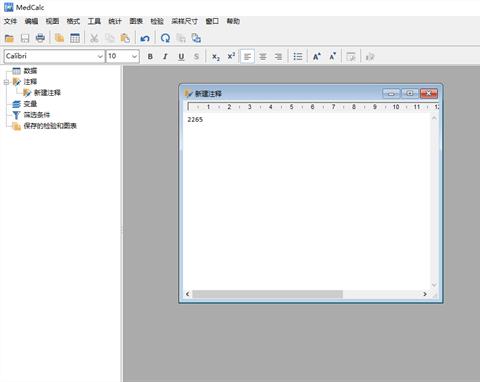Click the paste clipboard icon
The height and width of the screenshot is (382, 480).
pyautogui.click(x=125, y=38)
